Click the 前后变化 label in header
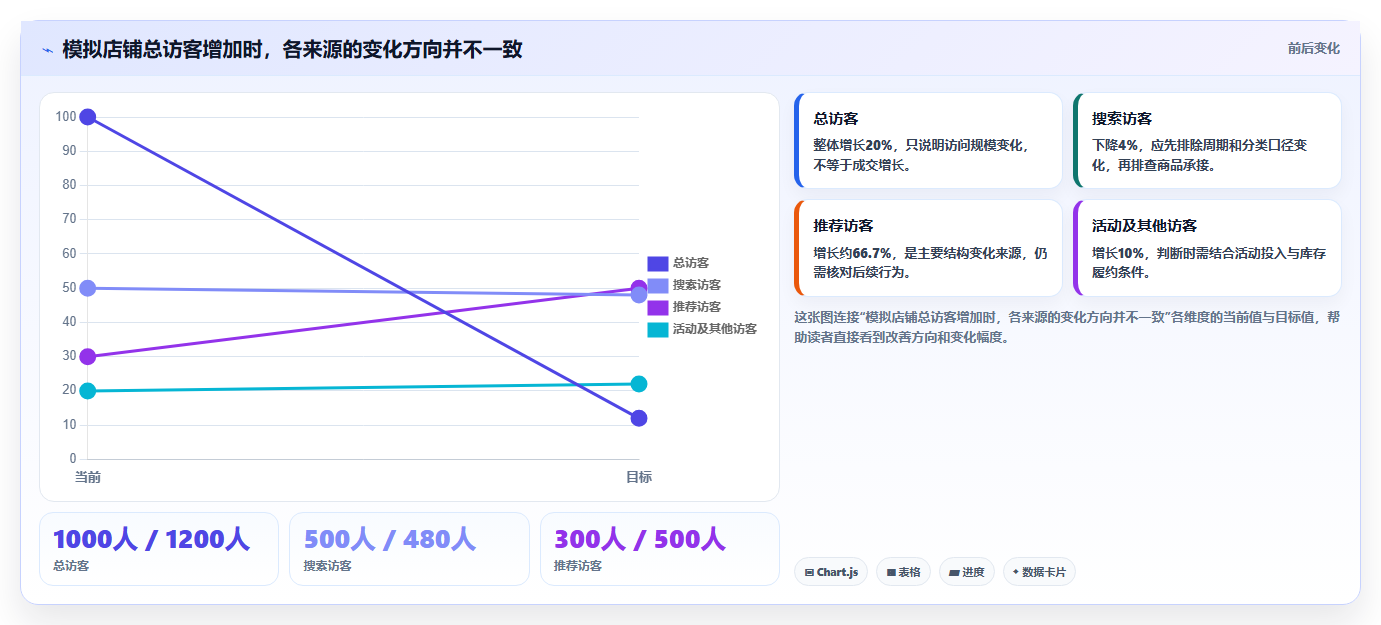Screen dimensions: 1381x625 tap(1313, 48)
